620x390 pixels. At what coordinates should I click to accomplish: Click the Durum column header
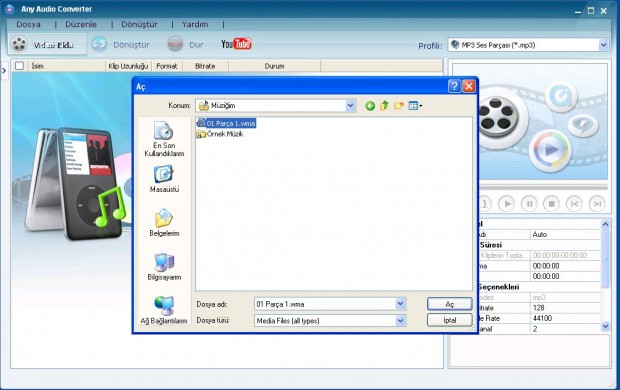pos(274,66)
